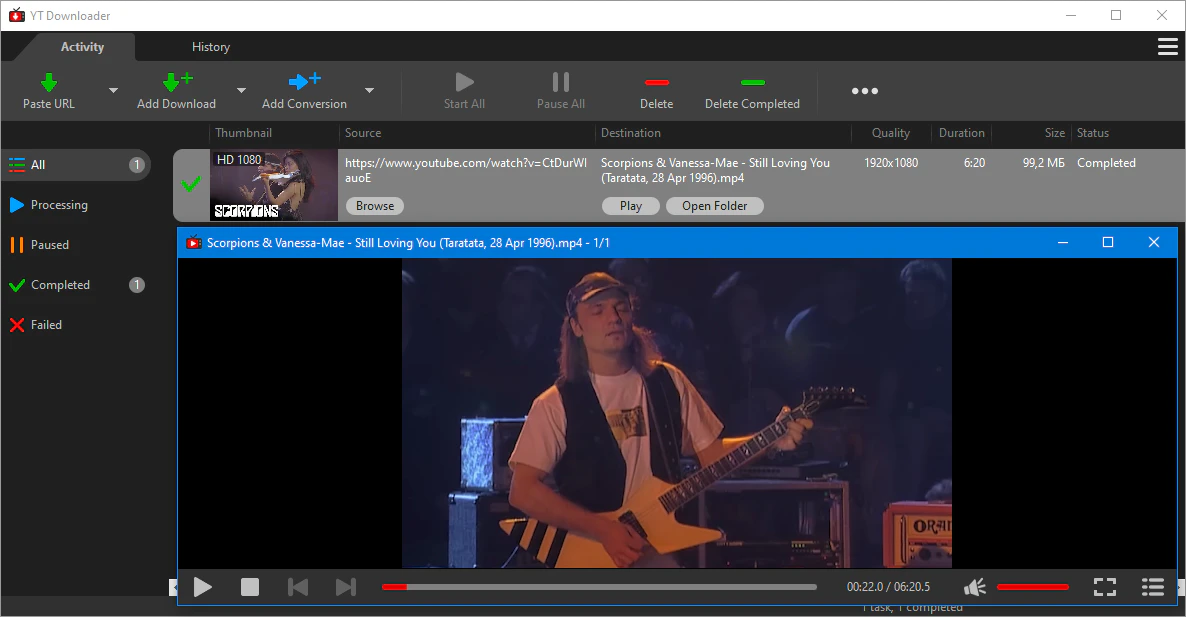Click the player Previous track button
1186x617 pixels.
(x=298, y=587)
